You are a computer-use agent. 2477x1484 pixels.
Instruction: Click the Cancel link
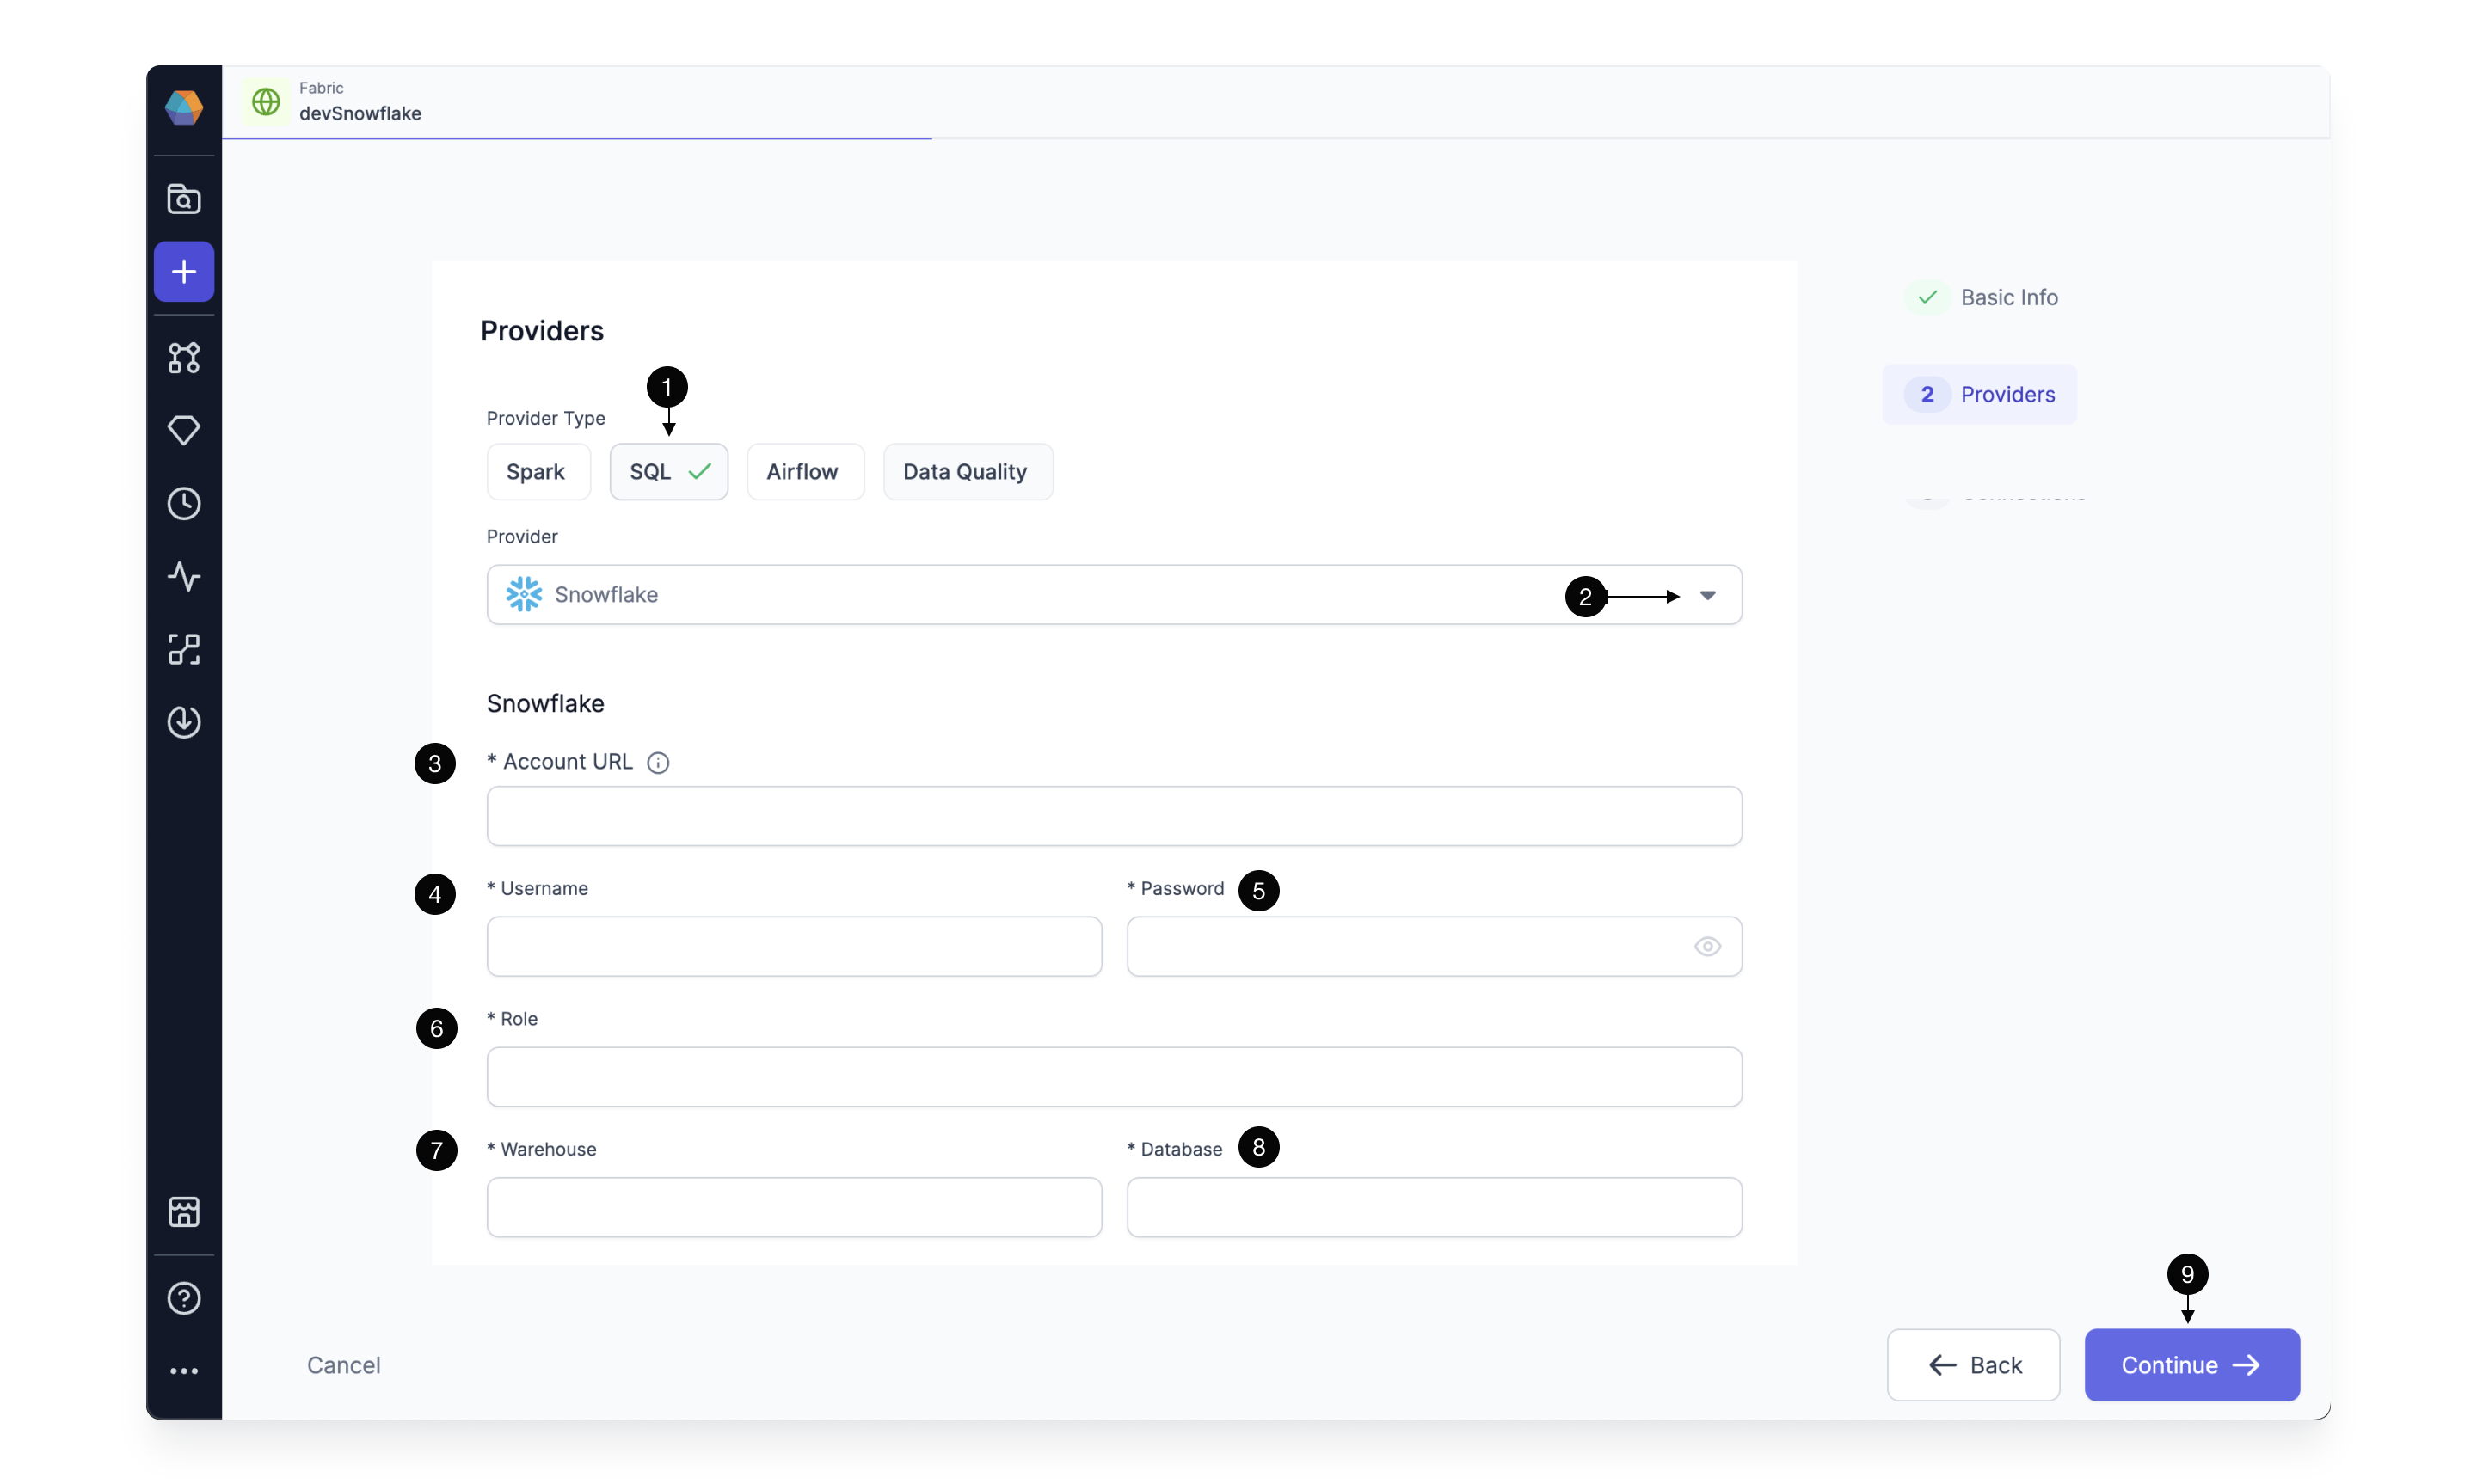(x=343, y=1365)
